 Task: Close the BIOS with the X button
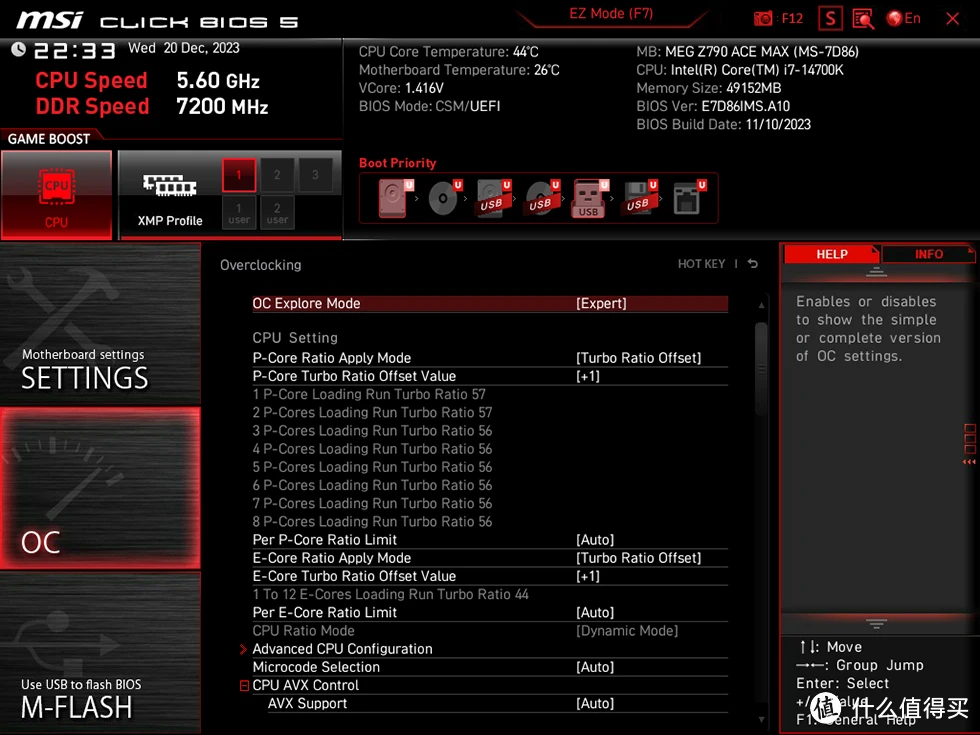(x=952, y=19)
